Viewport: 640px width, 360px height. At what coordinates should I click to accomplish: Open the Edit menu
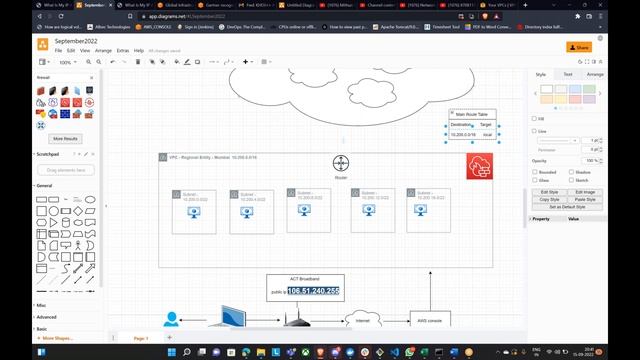pyautogui.click(x=71, y=51)
